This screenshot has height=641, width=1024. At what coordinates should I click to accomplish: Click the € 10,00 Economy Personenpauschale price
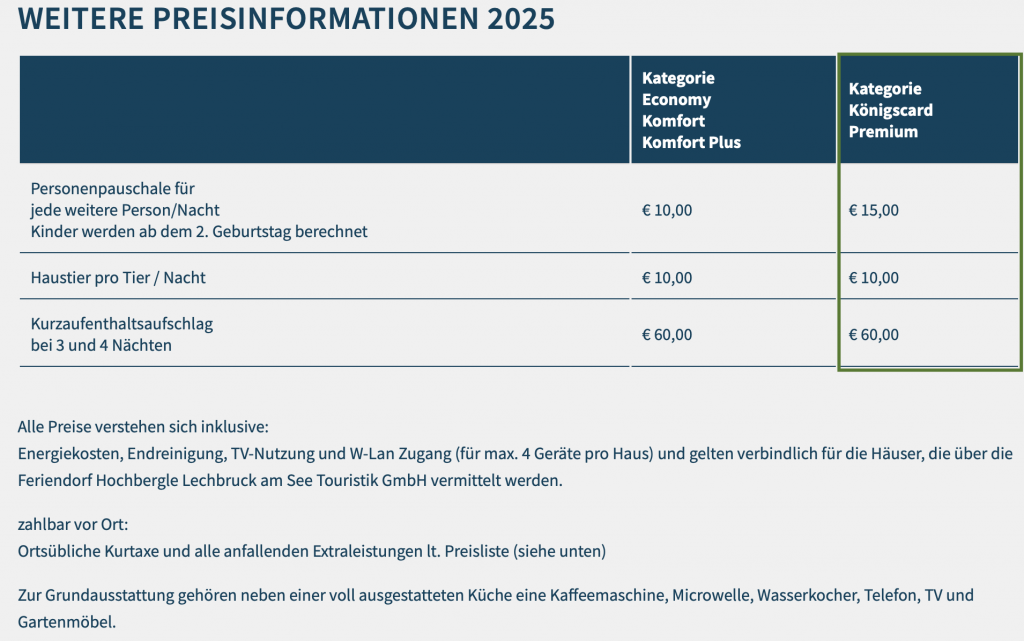click(x=667, y=210)
